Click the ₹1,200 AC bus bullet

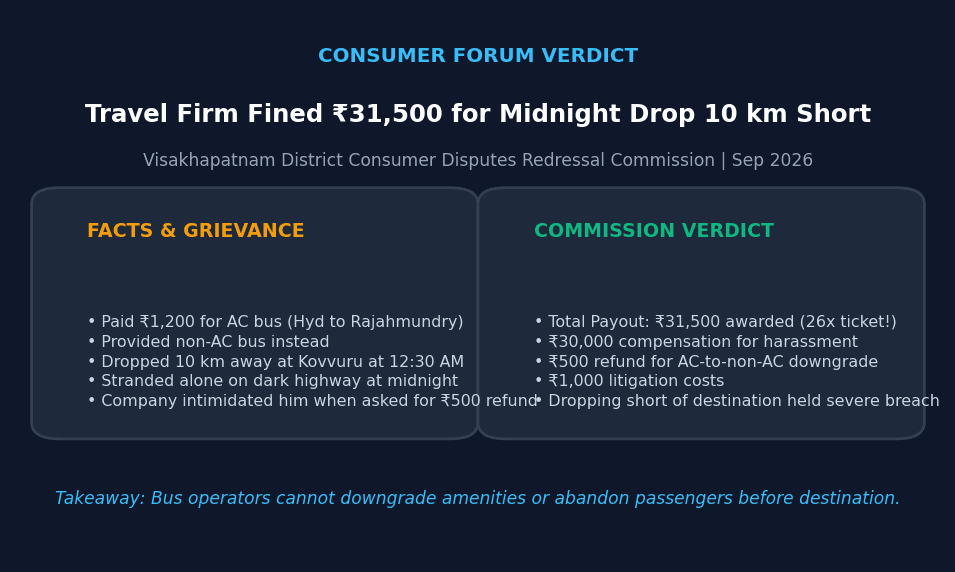(x=275, y=322)
